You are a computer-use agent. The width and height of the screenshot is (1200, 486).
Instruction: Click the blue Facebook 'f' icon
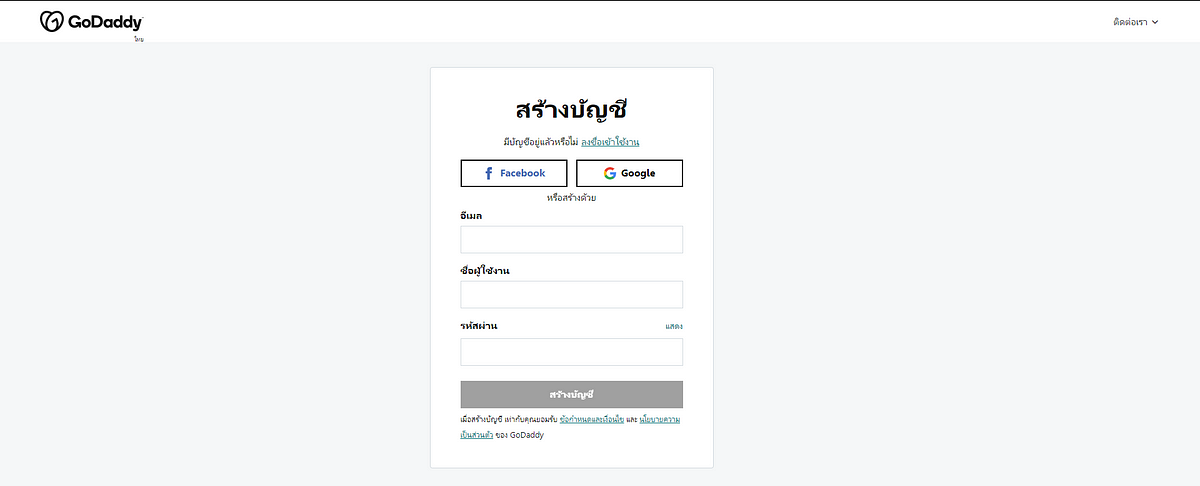pos(488,173)
